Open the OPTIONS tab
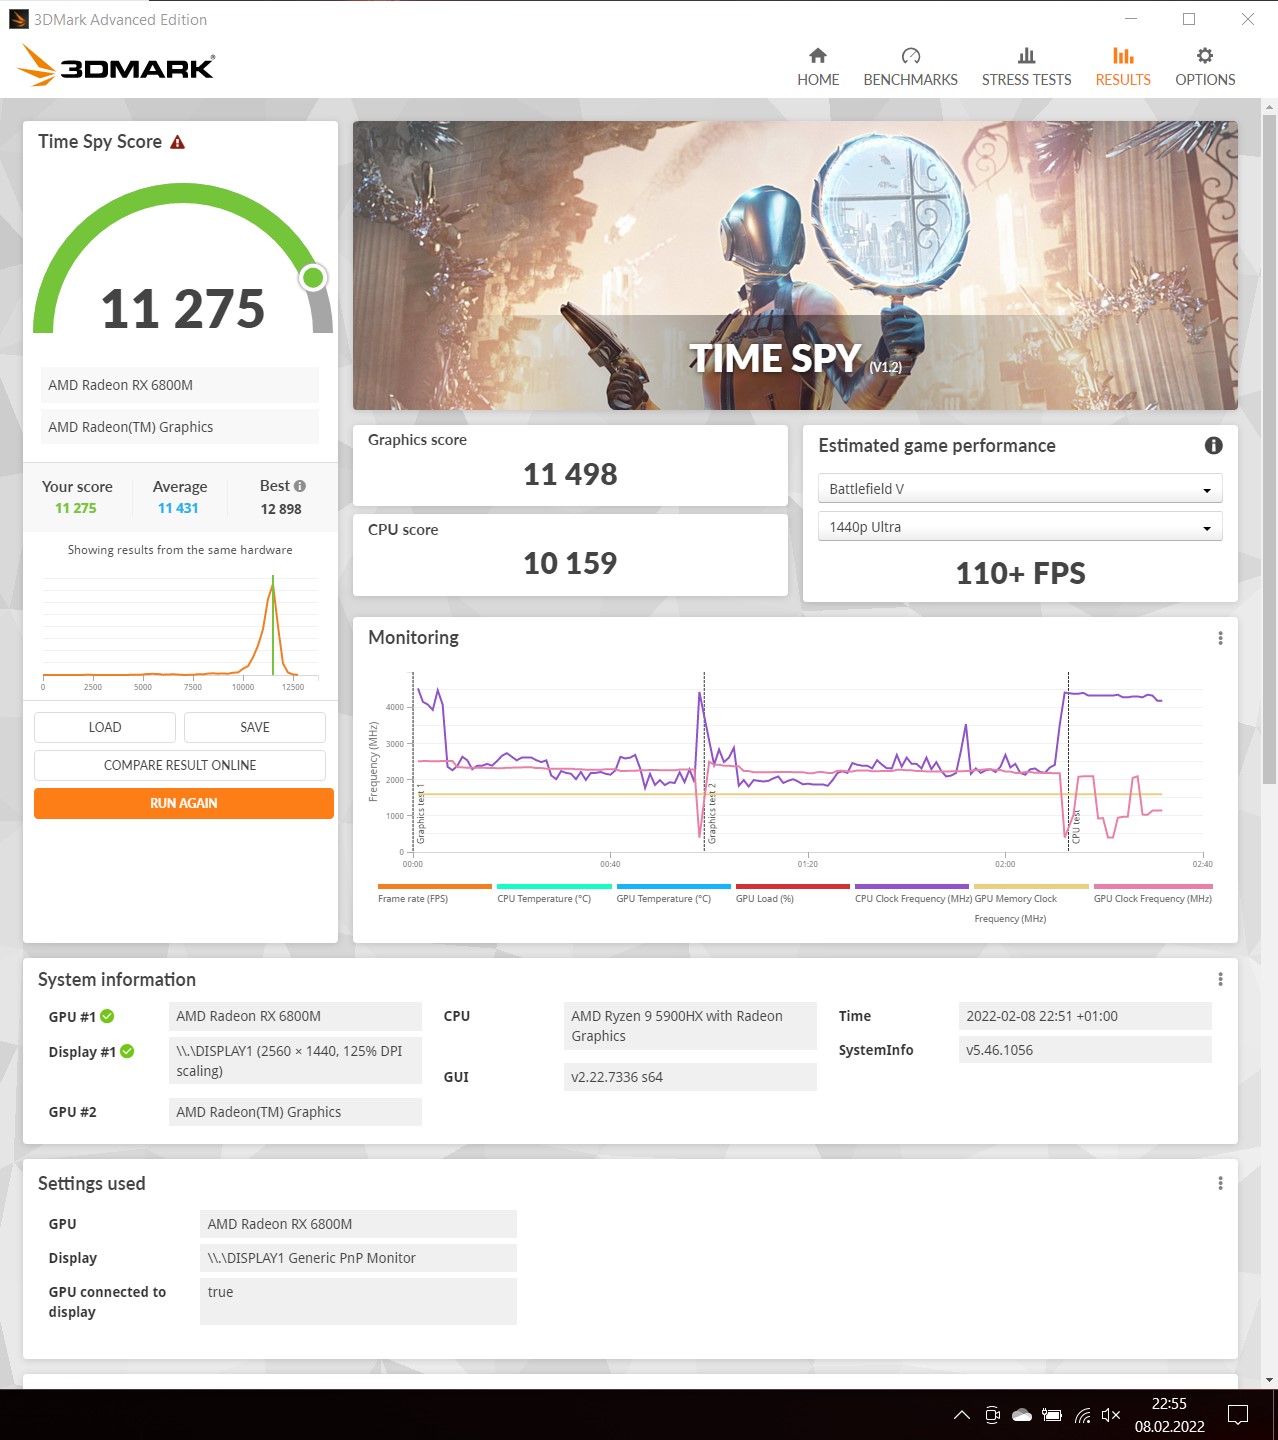Screen dimensions: 1278x1440 tap(1205, 67)
